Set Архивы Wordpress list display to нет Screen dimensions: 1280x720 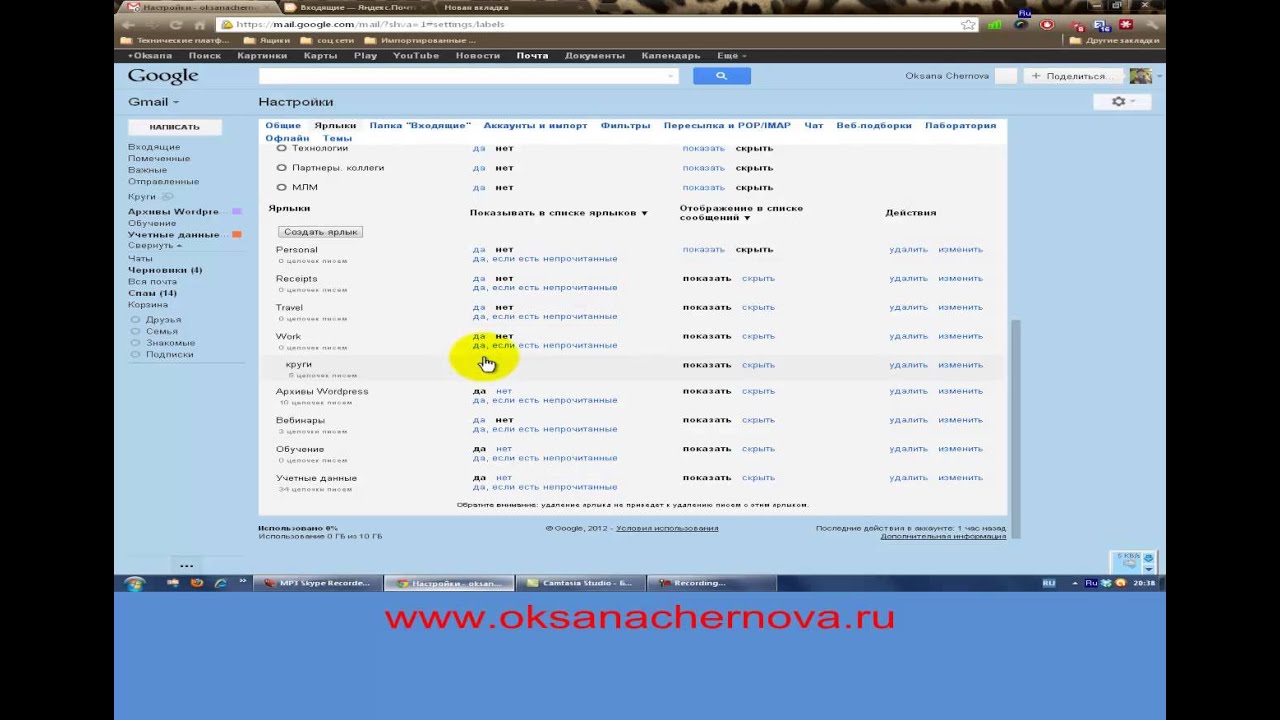(504, 391)
